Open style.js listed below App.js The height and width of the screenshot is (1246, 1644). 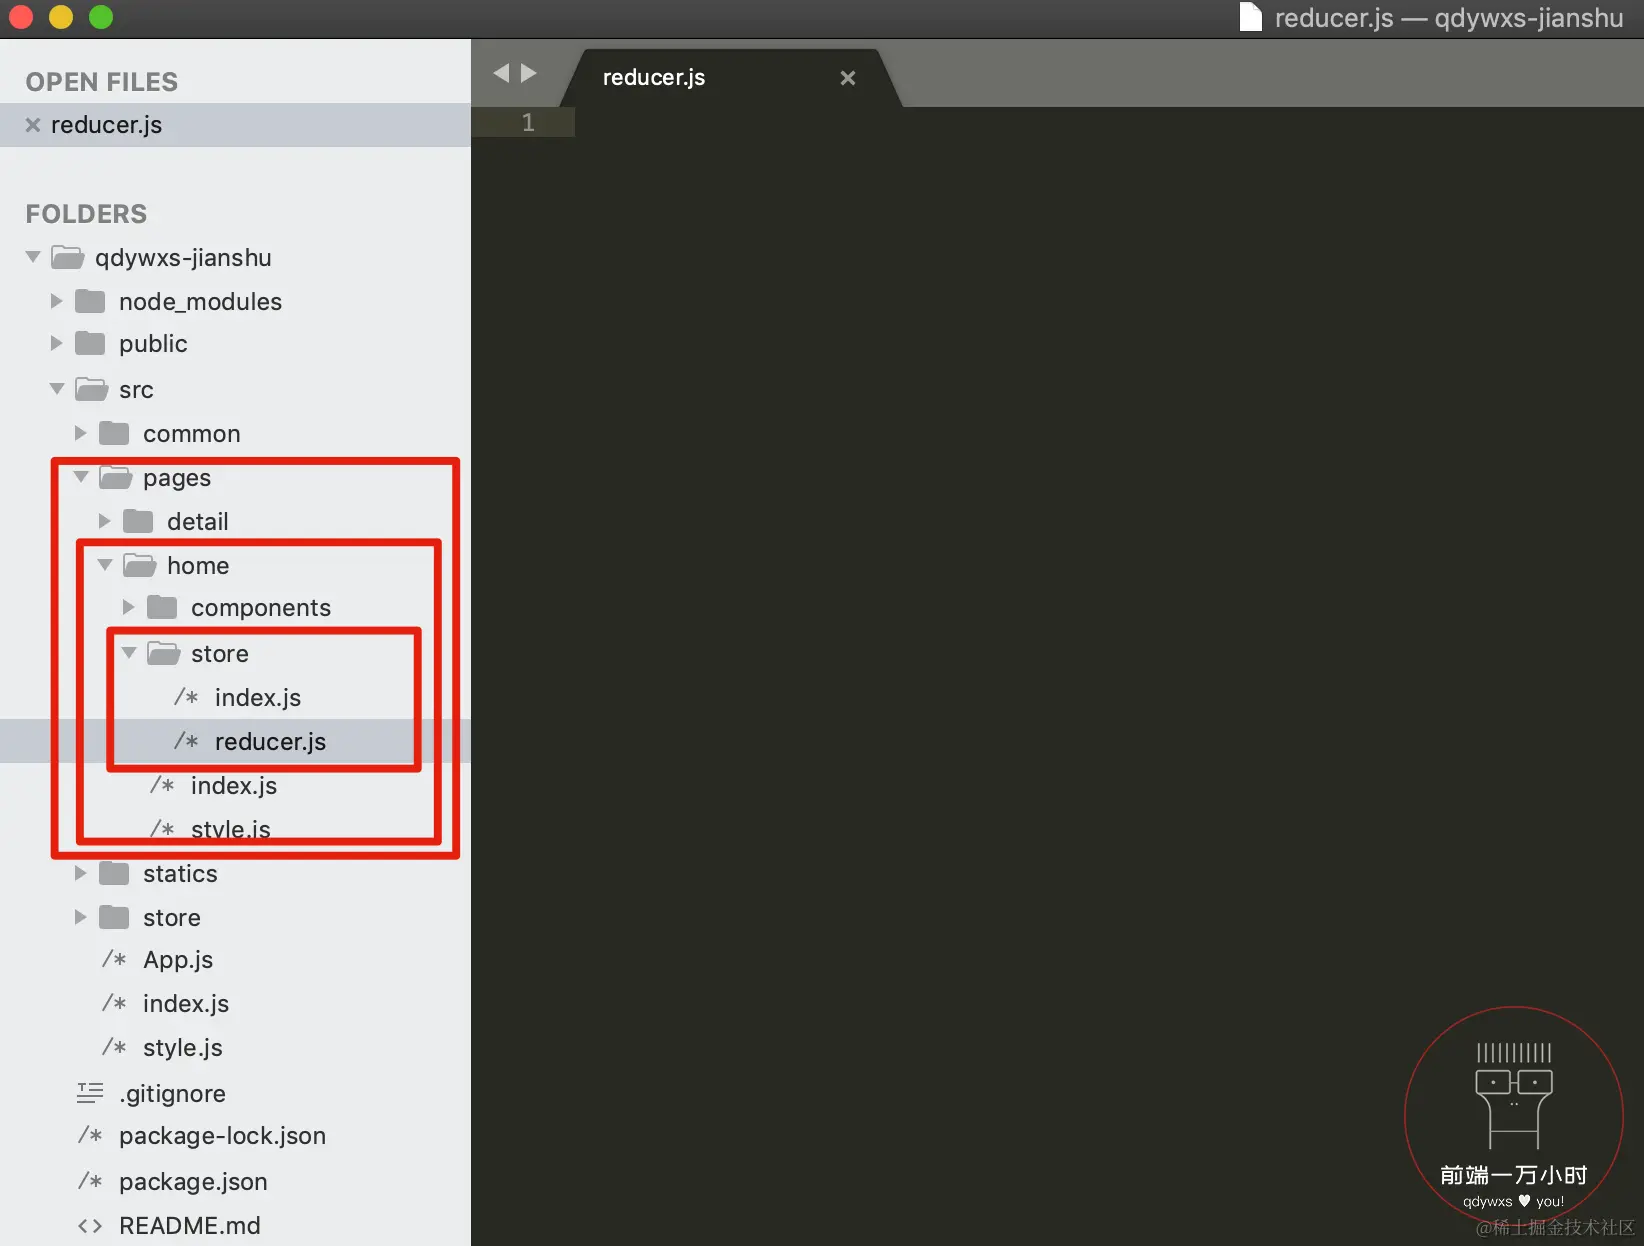[x=183, y=1048]
